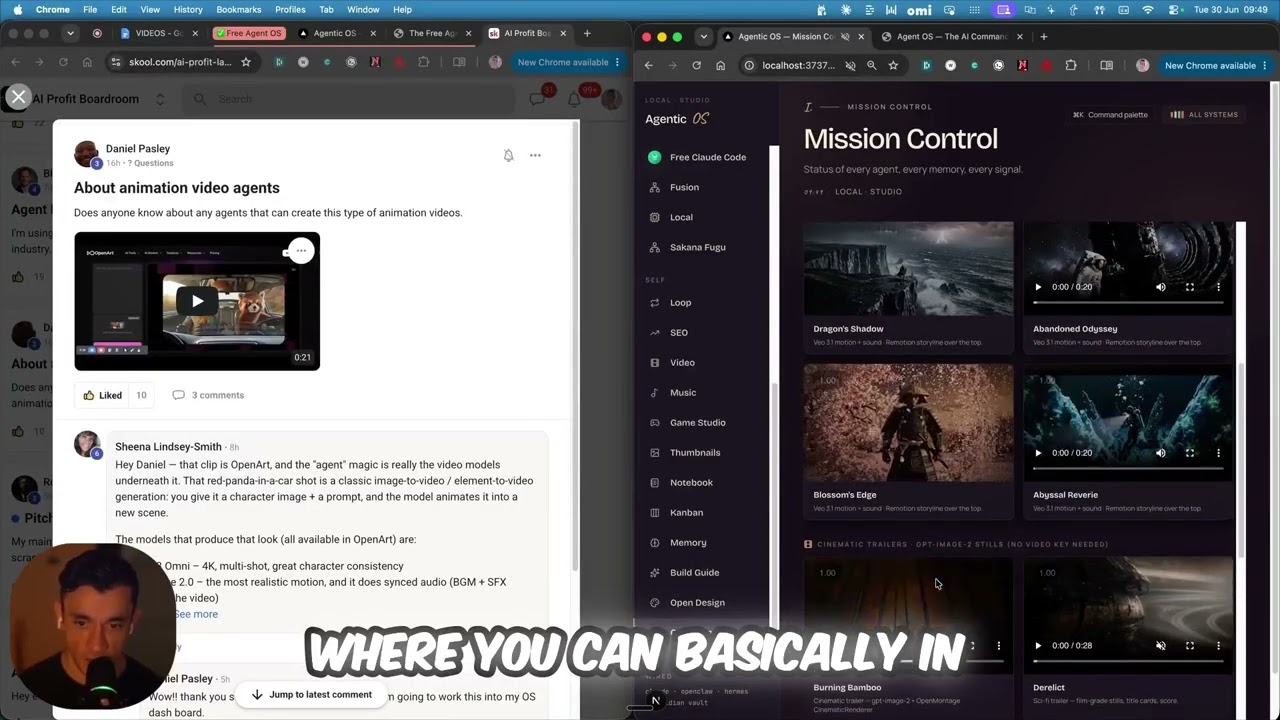This screenshot has width=1280, height=720.
Task: Click Jump to latest comment button
Action: [311, 695]
